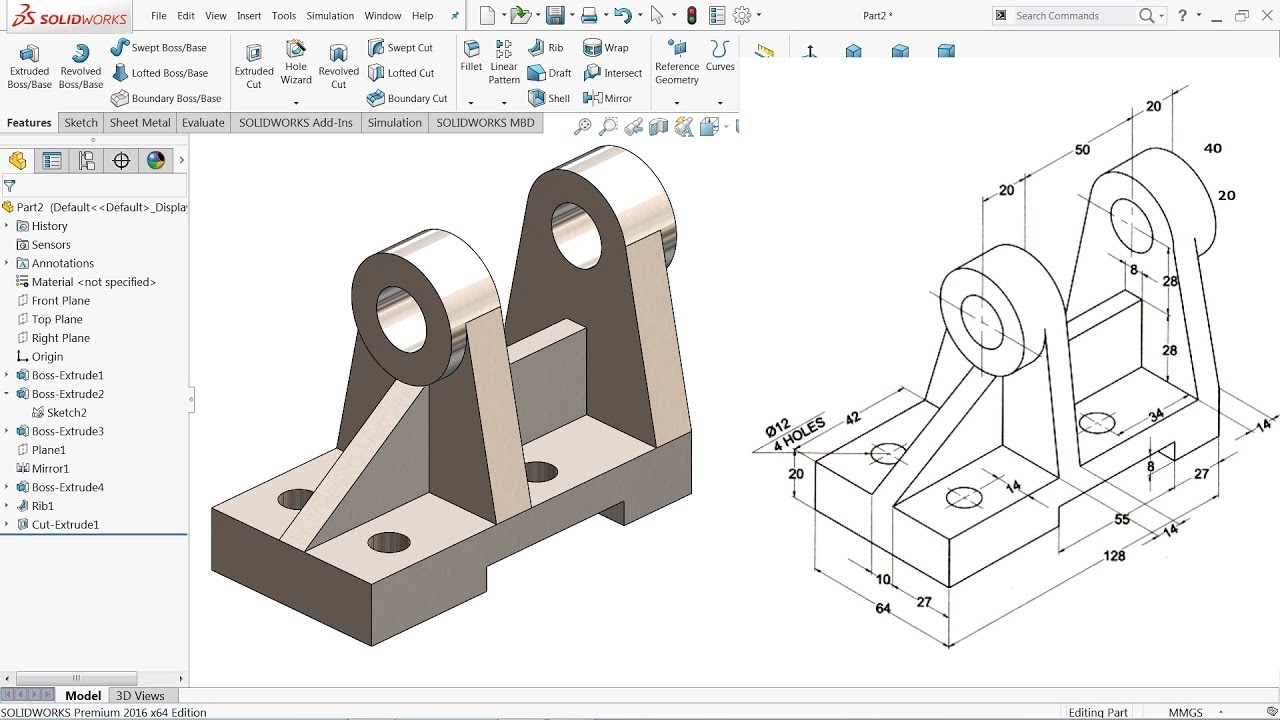Choose the Fillet feature tool

(471, 57)
